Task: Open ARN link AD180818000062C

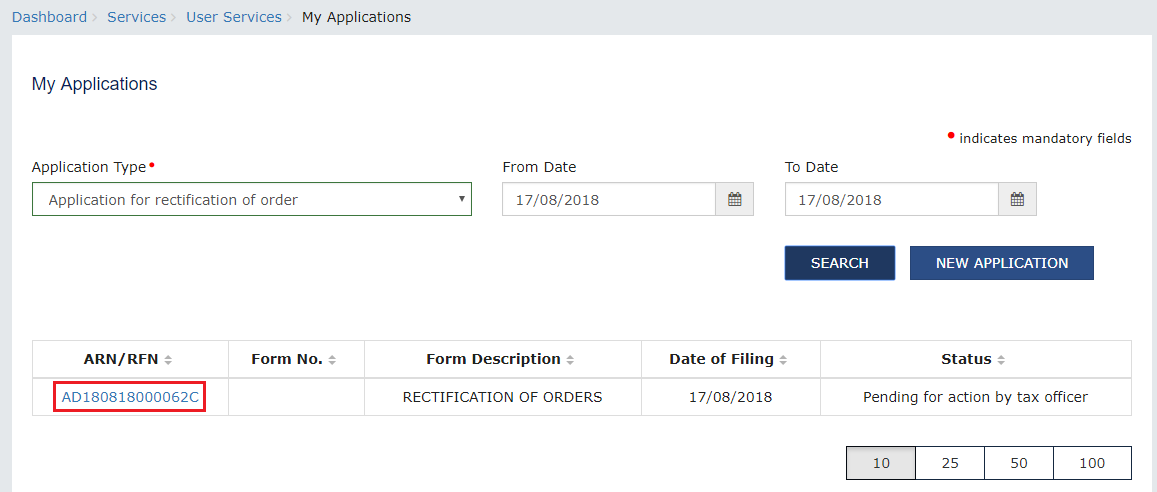Action: (130, 397)
